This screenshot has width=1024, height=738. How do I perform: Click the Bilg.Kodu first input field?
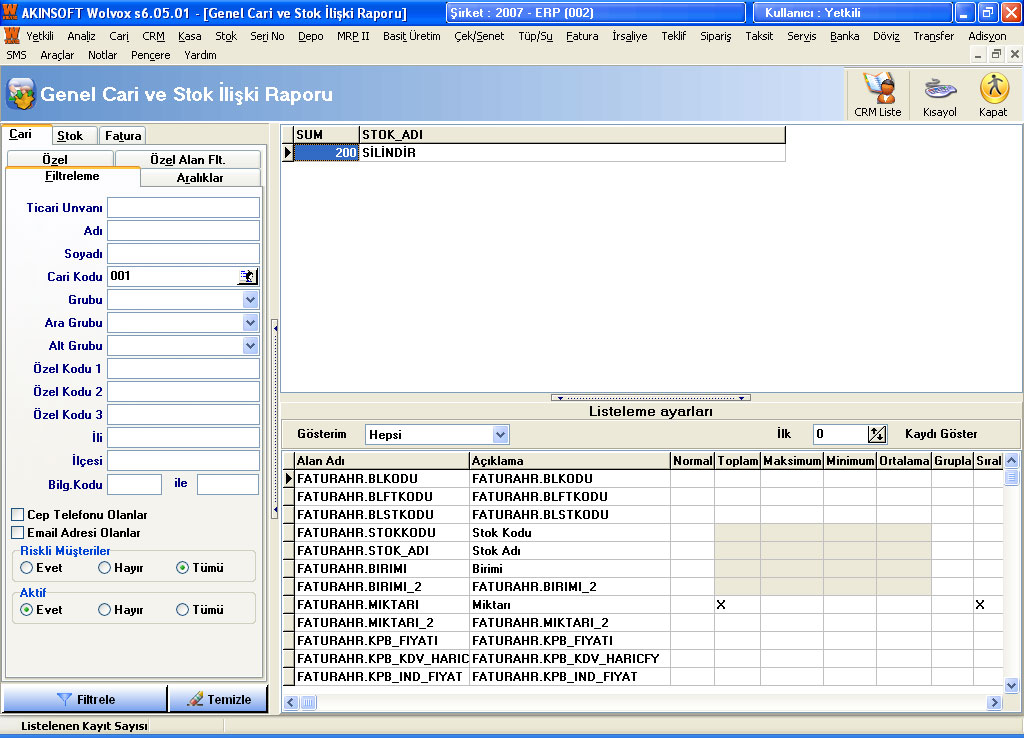[135, 485]
